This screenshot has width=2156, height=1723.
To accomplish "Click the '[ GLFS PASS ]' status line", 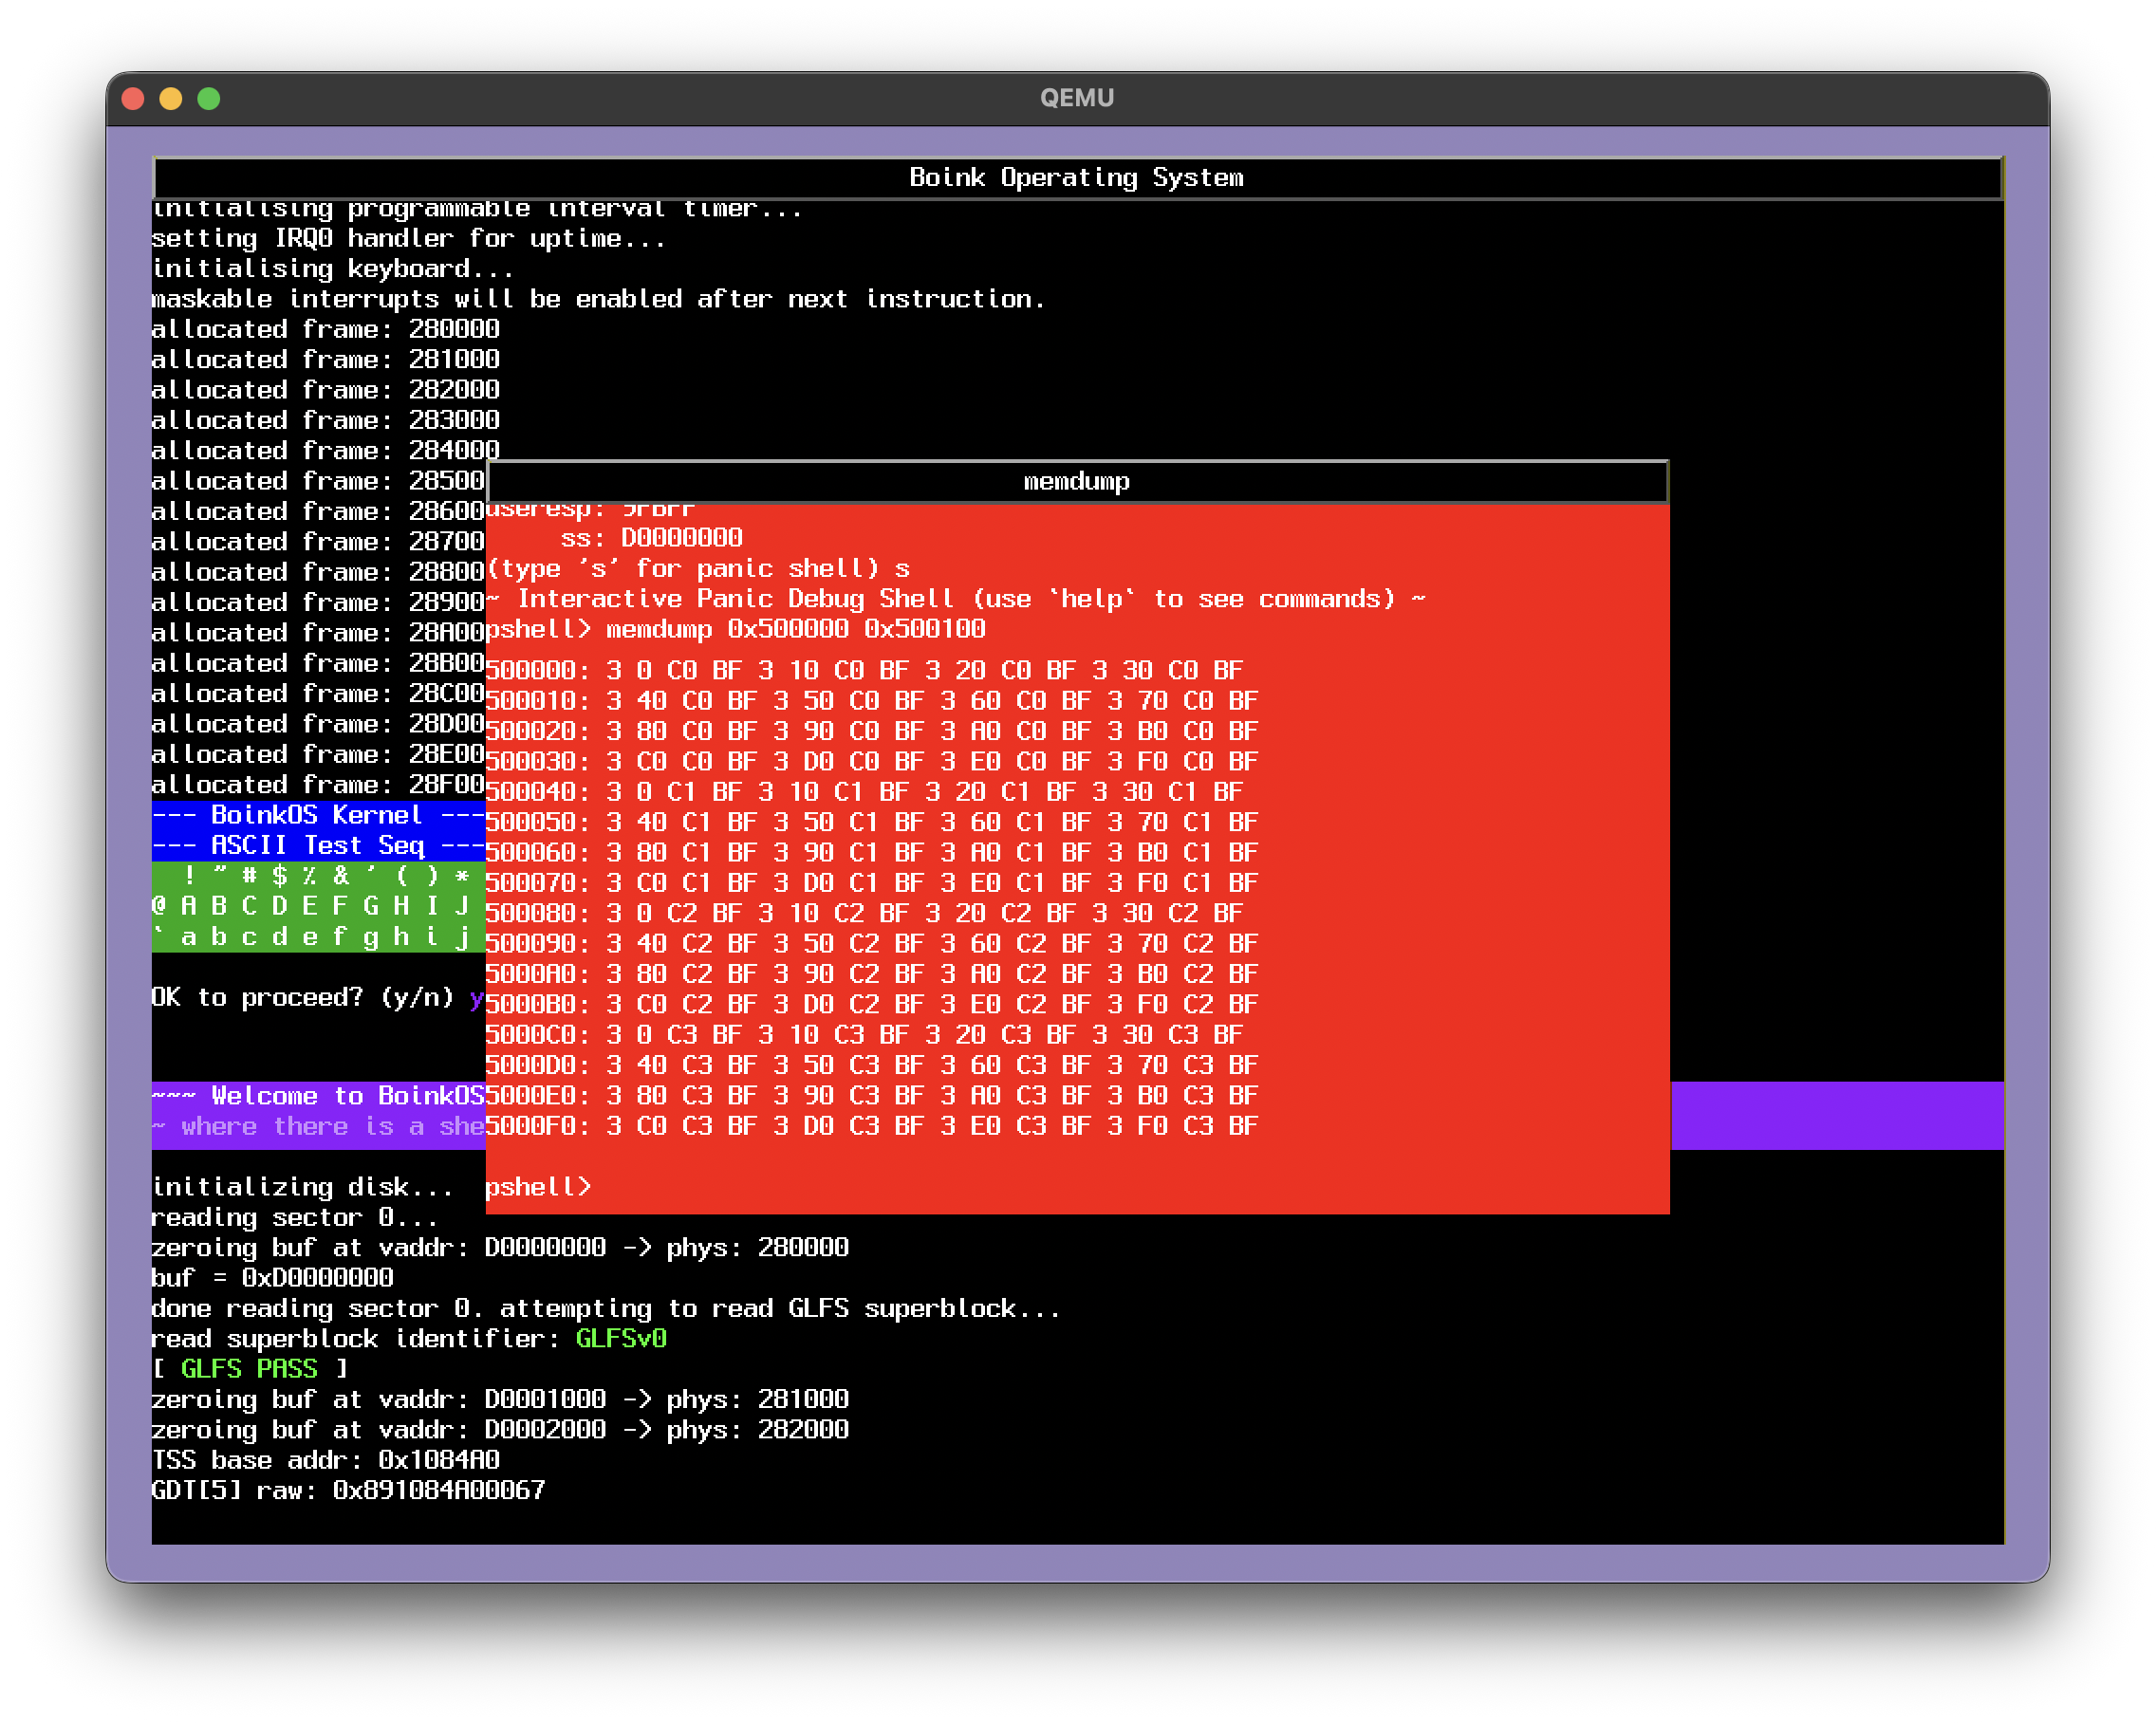I will [x=250, y=1369].
